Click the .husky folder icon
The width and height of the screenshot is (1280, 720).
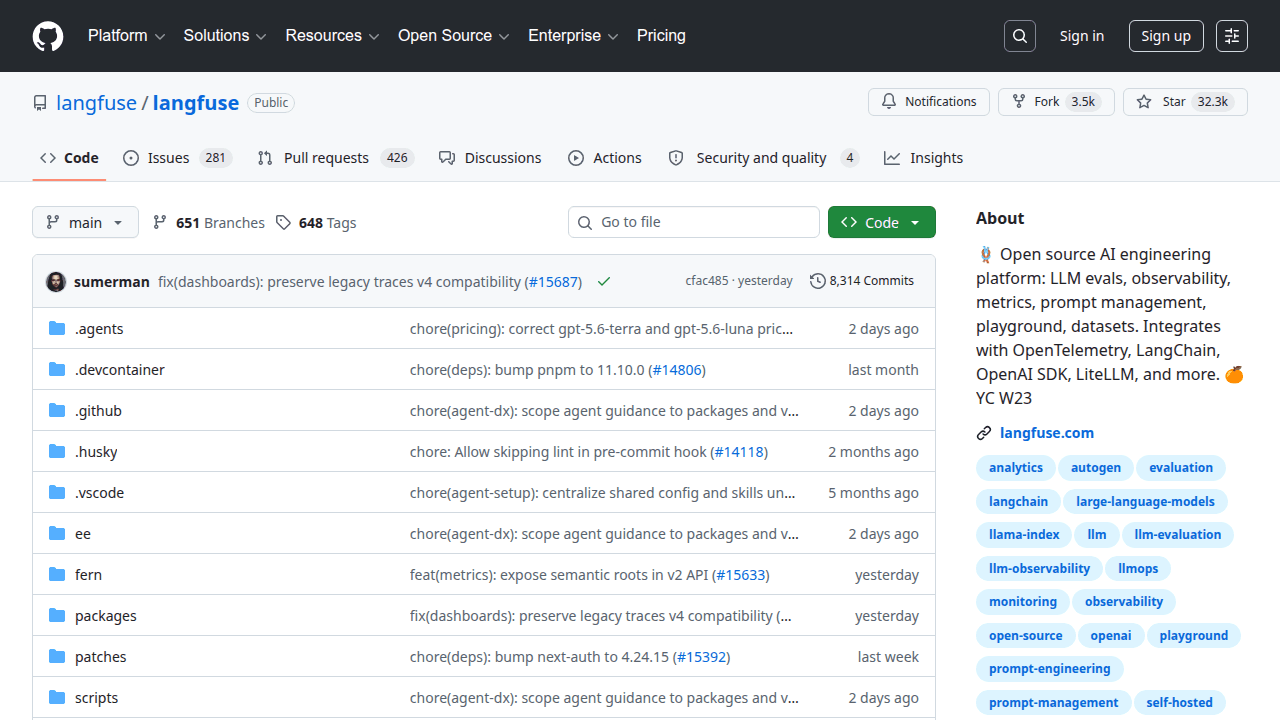coord(57,452)
